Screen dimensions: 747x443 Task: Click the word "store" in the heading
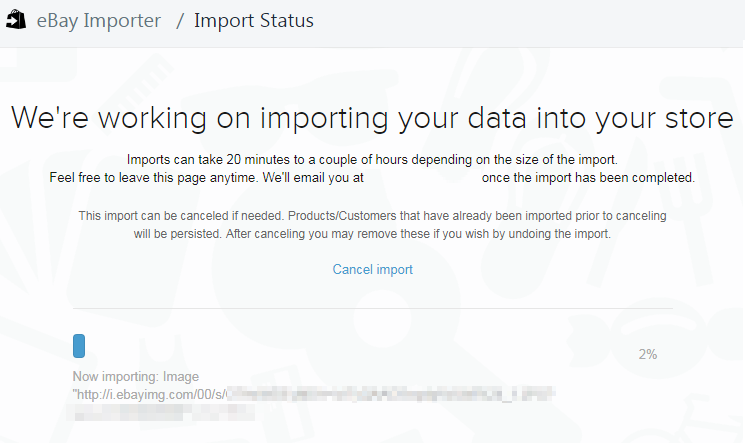(697, 118)
